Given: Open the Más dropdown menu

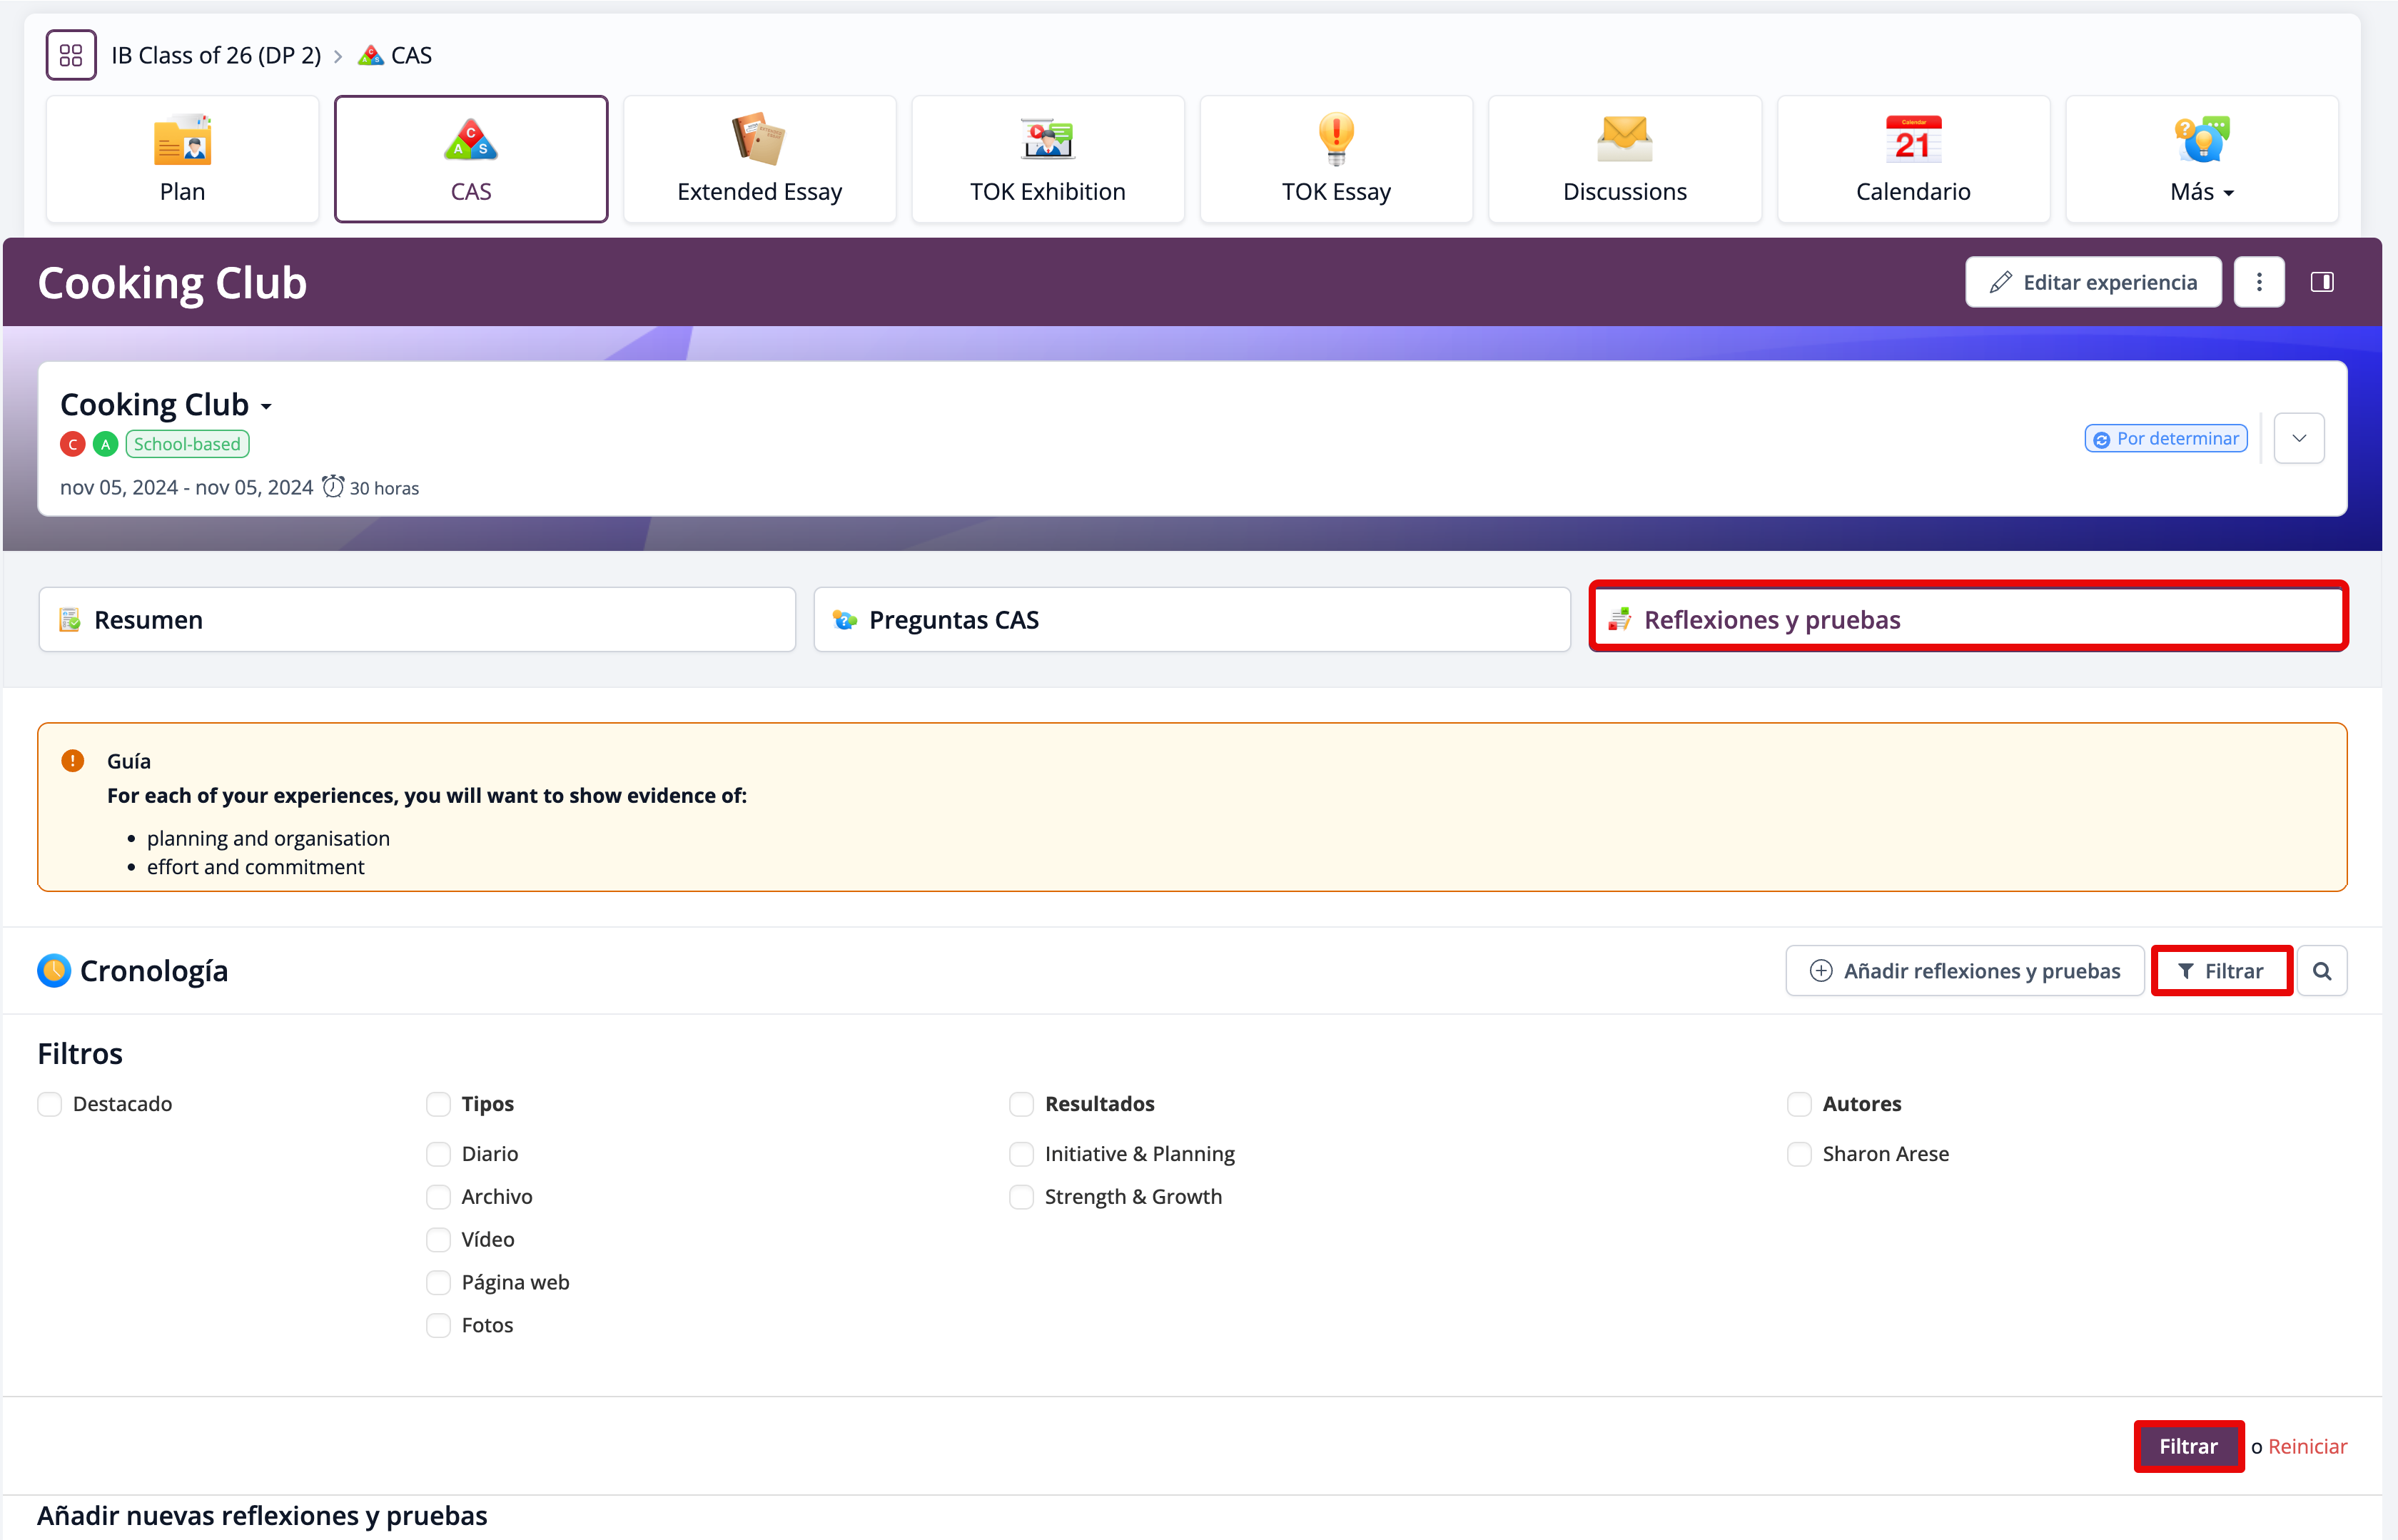Looking at the screenshot, I should (x=2201, y=159).
